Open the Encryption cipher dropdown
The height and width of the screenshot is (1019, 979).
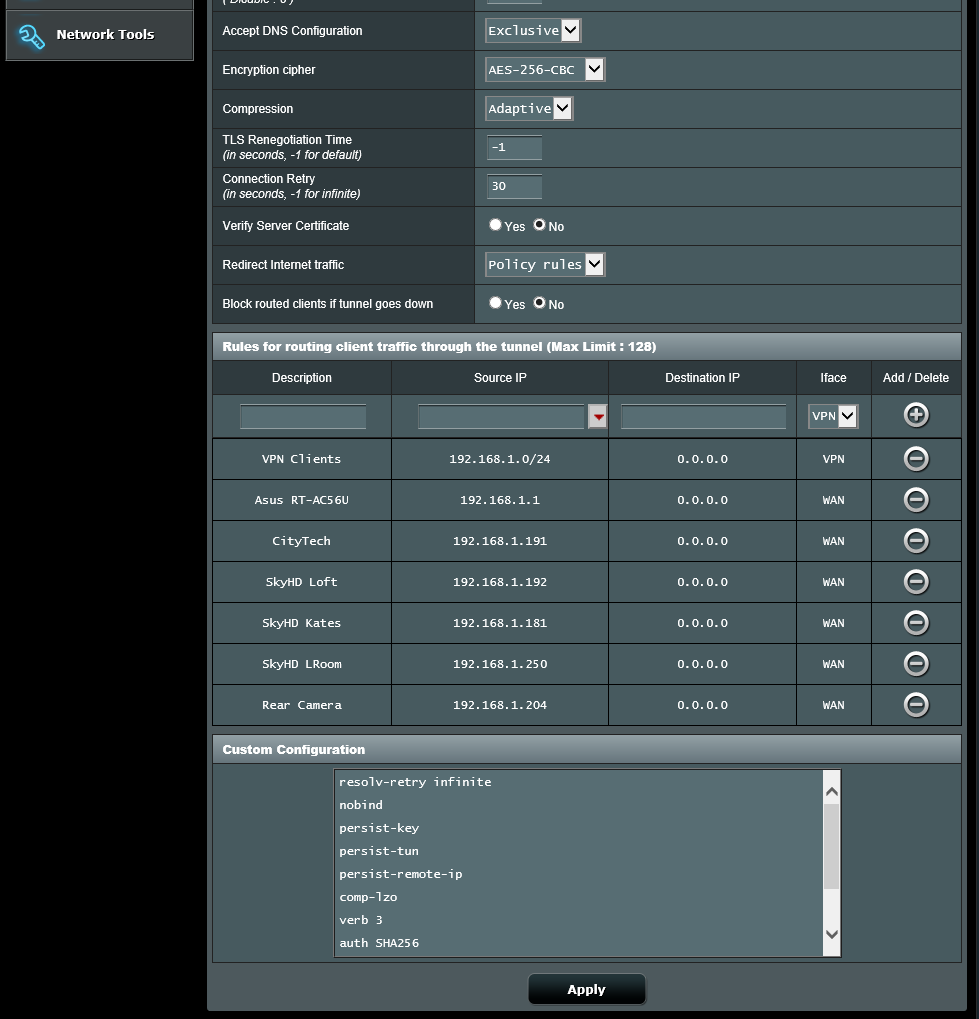[x=545, y=70]
